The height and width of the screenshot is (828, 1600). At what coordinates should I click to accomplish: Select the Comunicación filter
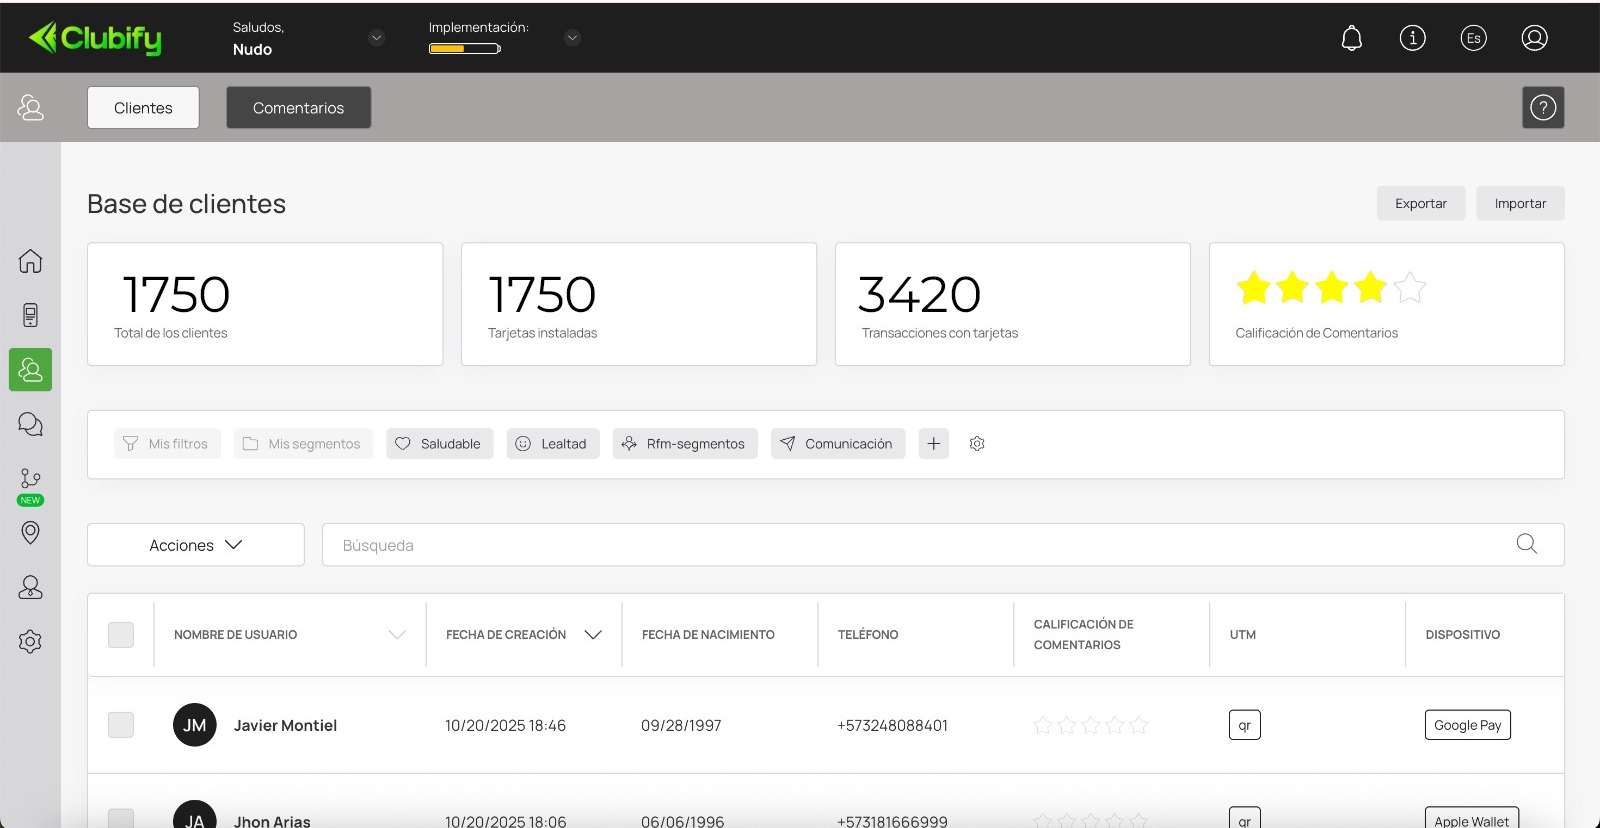tap(838, 444)
